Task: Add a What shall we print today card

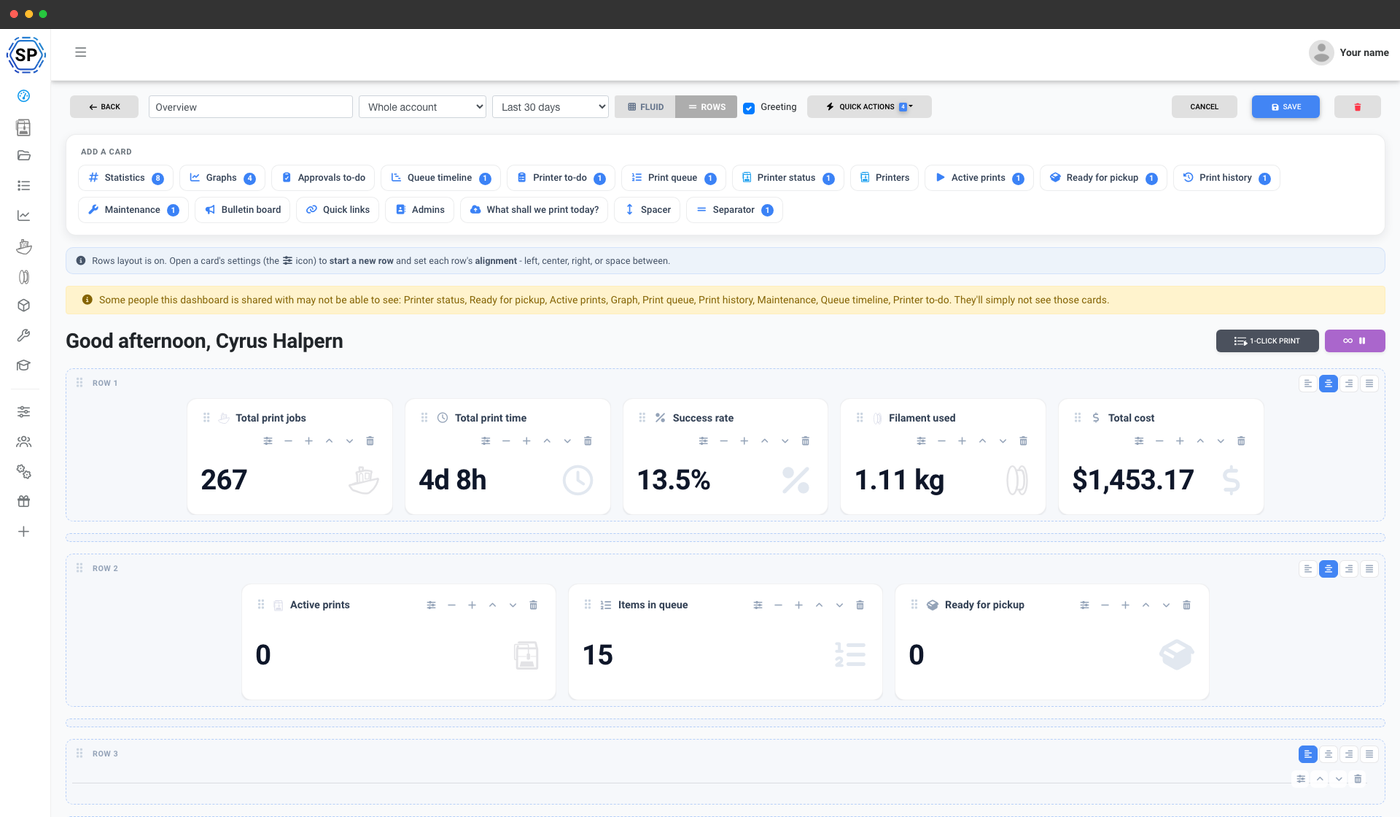Action: (x=535, y=210)
